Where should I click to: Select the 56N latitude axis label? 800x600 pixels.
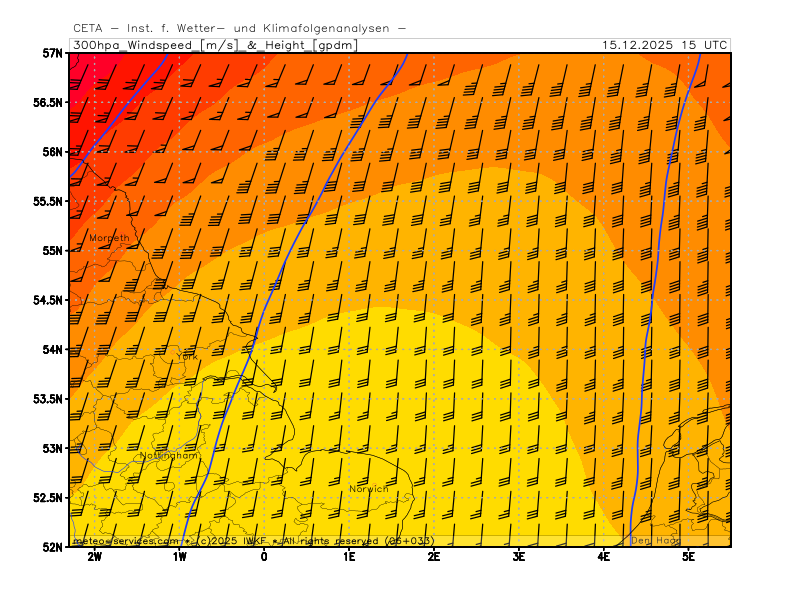52,152
